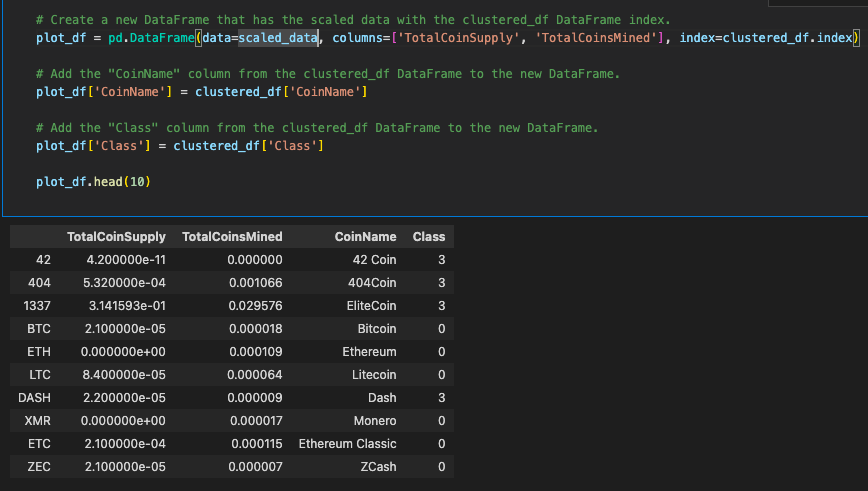Viewport: 868px width, 491px height.
Task: Click the mined value 0.000018
Action: point(256,329)
